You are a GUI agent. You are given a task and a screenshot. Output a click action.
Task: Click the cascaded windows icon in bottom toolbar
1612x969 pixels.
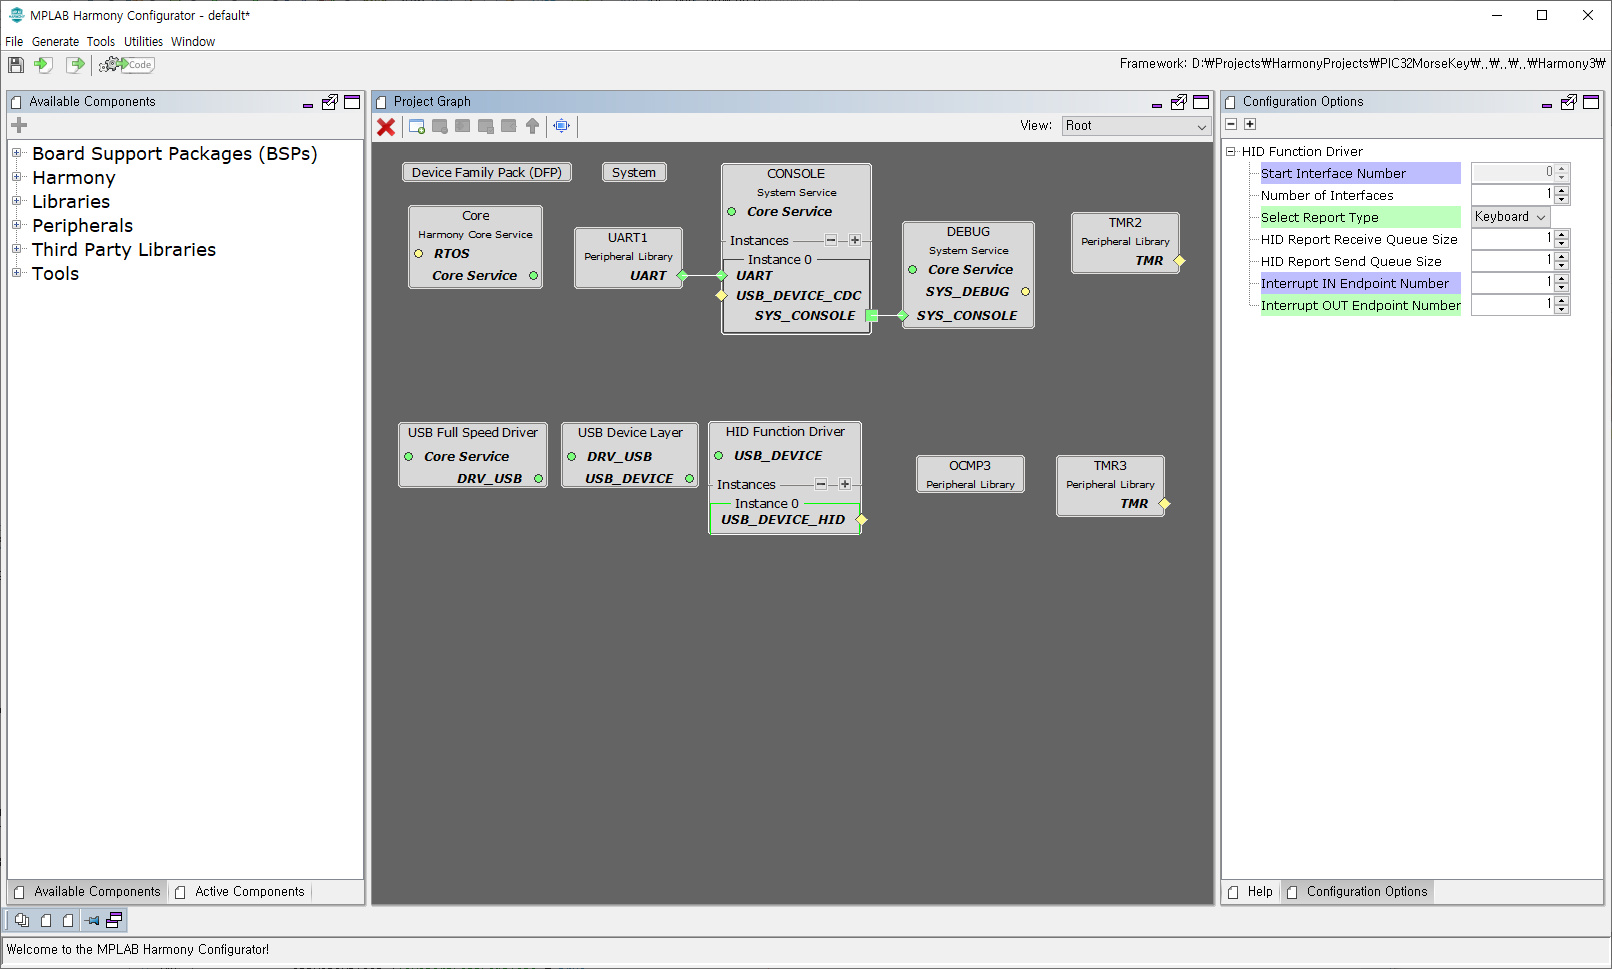[x=114, y=920]
